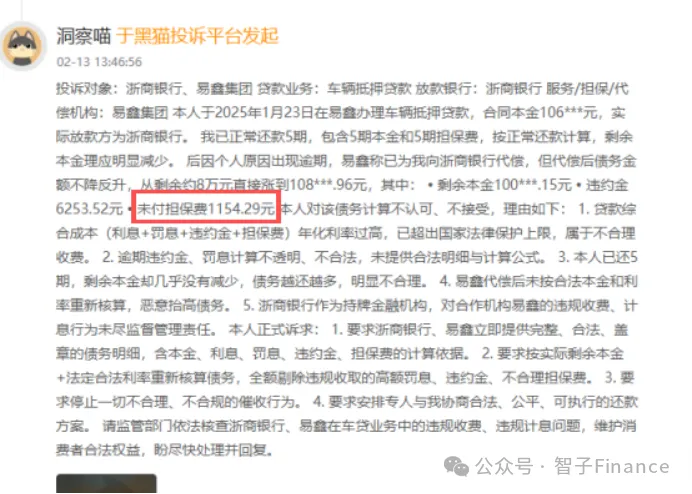Click the 剩余本金100***.15元 text
The width and height of the screenshot is (692, 494).
[x=504, y=185]
